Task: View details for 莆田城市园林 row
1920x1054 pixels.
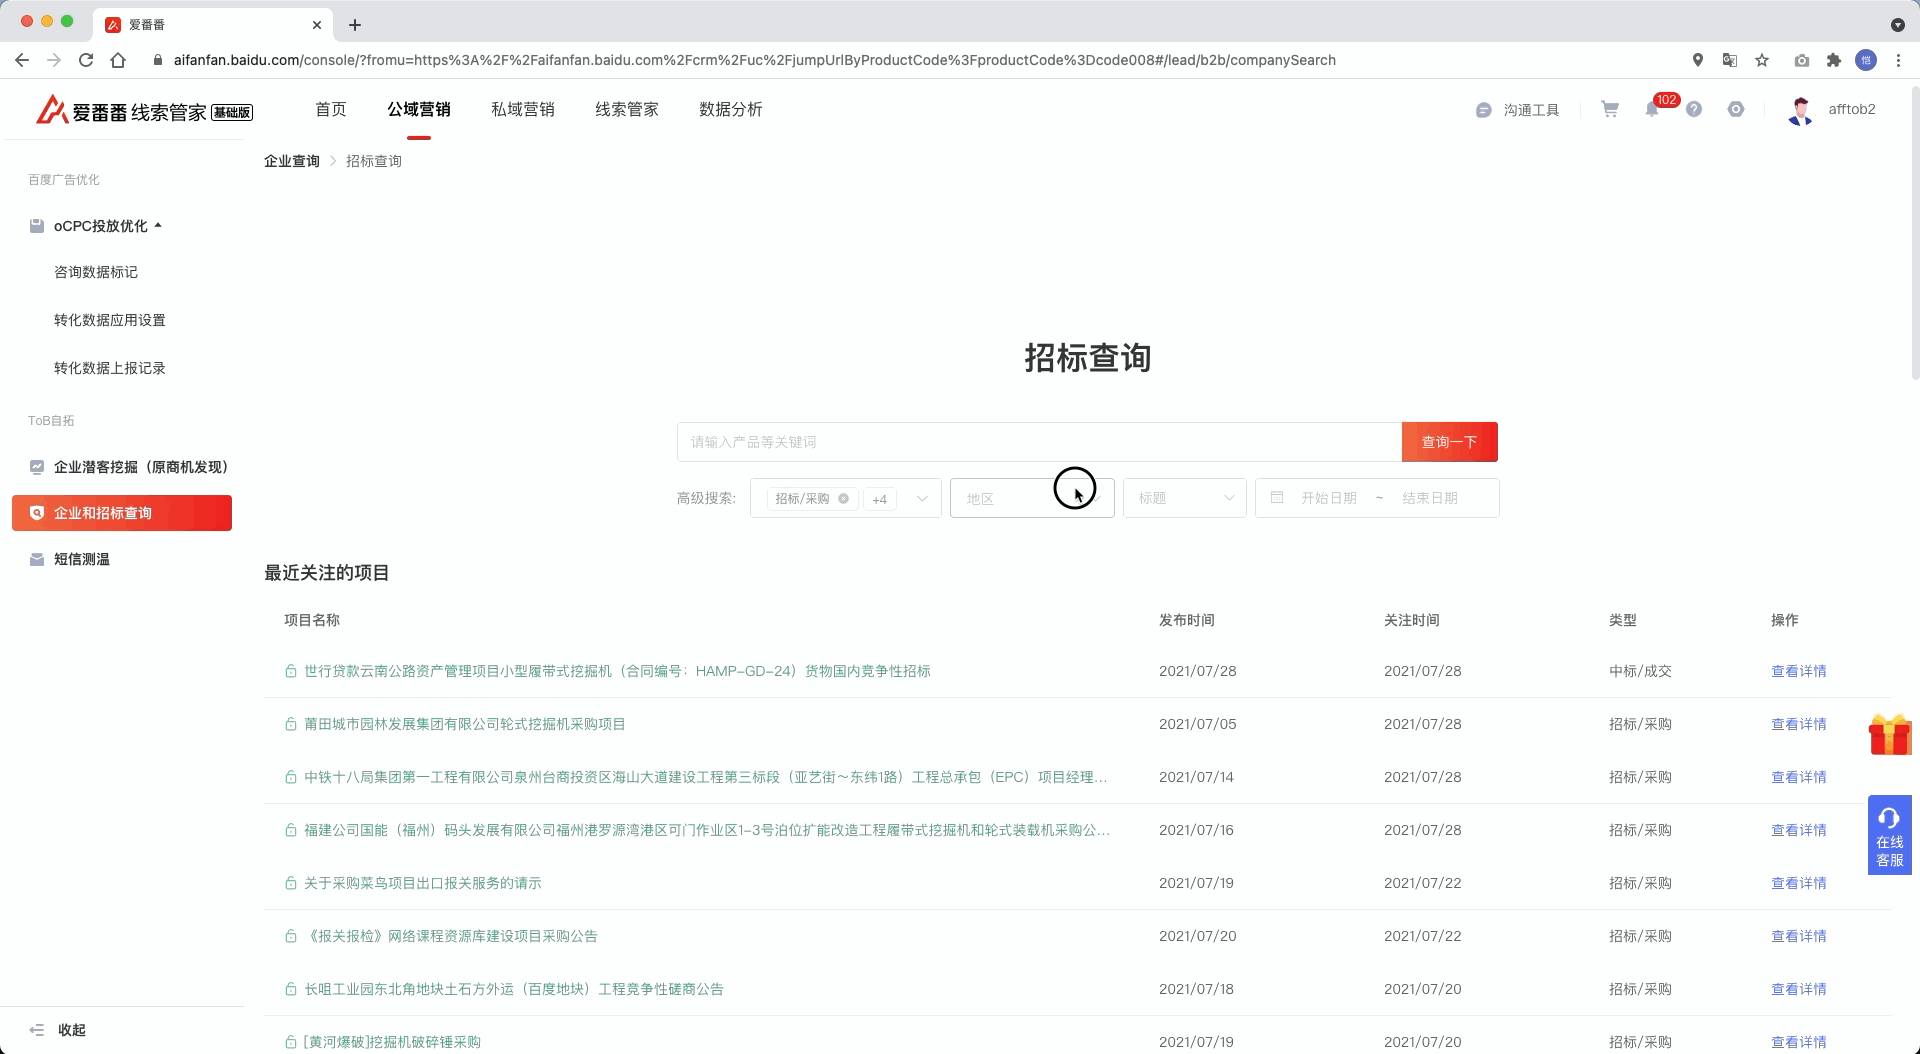Action: tap(1799, 724)
